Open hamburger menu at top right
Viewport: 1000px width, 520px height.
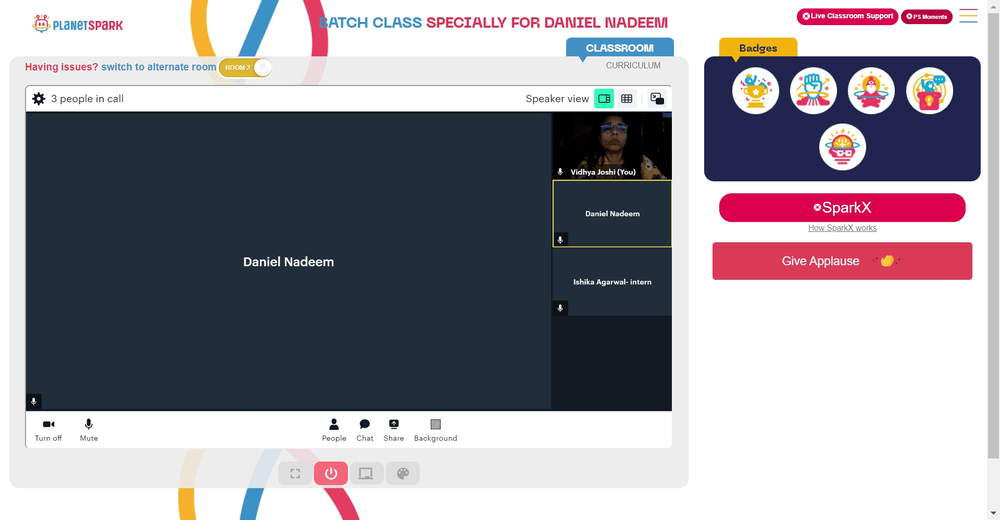(968, 16)
